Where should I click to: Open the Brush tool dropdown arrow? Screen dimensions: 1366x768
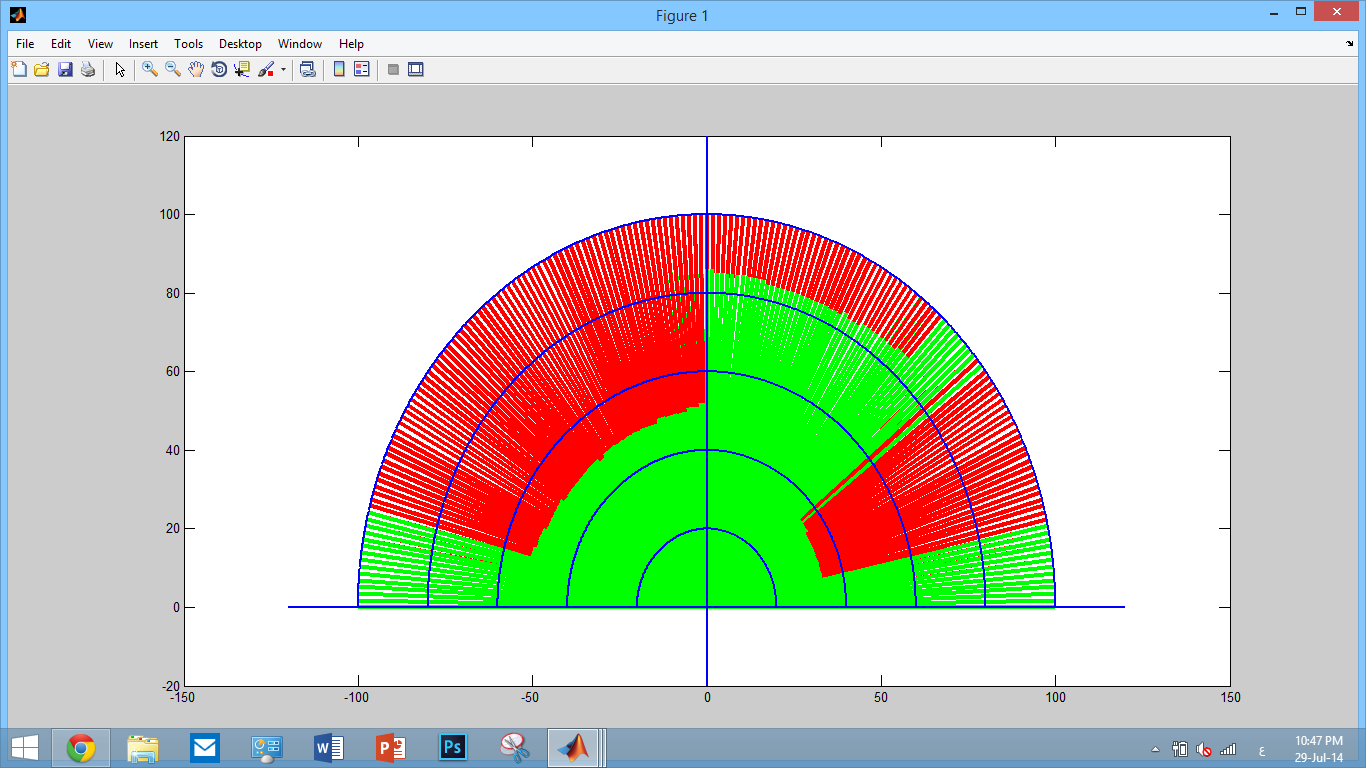[x=282, y=70]
